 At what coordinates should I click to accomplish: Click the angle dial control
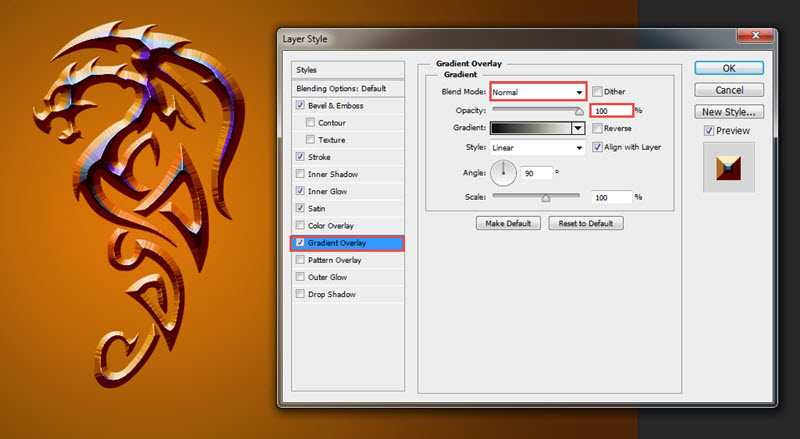(x=504, y=172)
